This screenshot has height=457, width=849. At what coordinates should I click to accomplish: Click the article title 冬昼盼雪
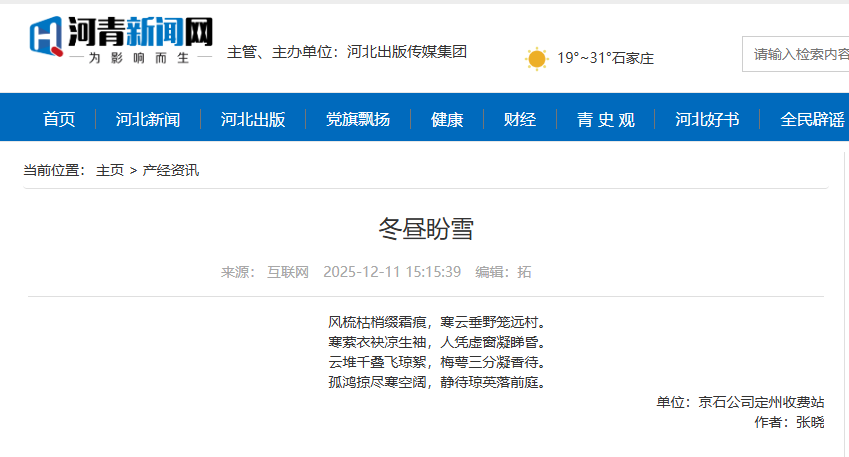point(426,229)
